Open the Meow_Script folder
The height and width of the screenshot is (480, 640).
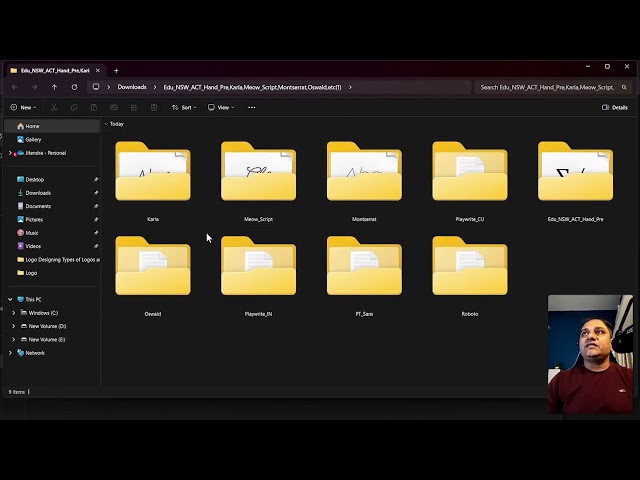click(x=258, y=171)
